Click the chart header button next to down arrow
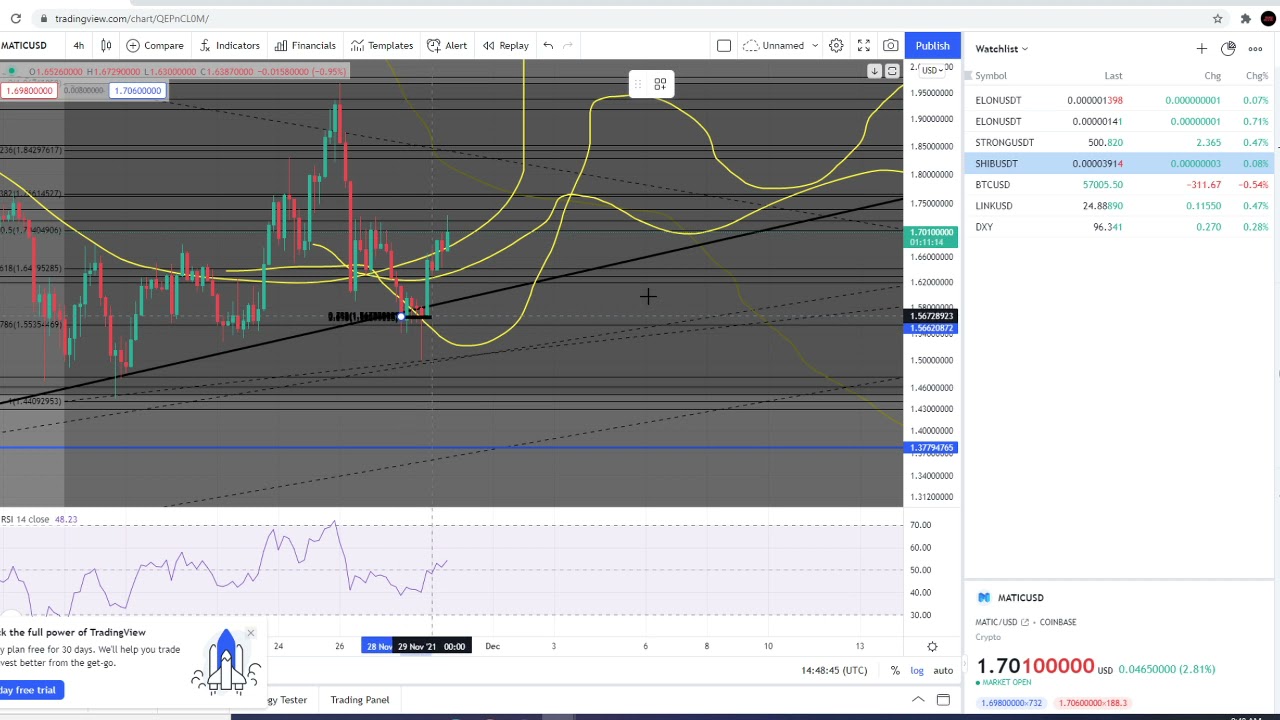 pyautogui.click(x=892, y=71)
